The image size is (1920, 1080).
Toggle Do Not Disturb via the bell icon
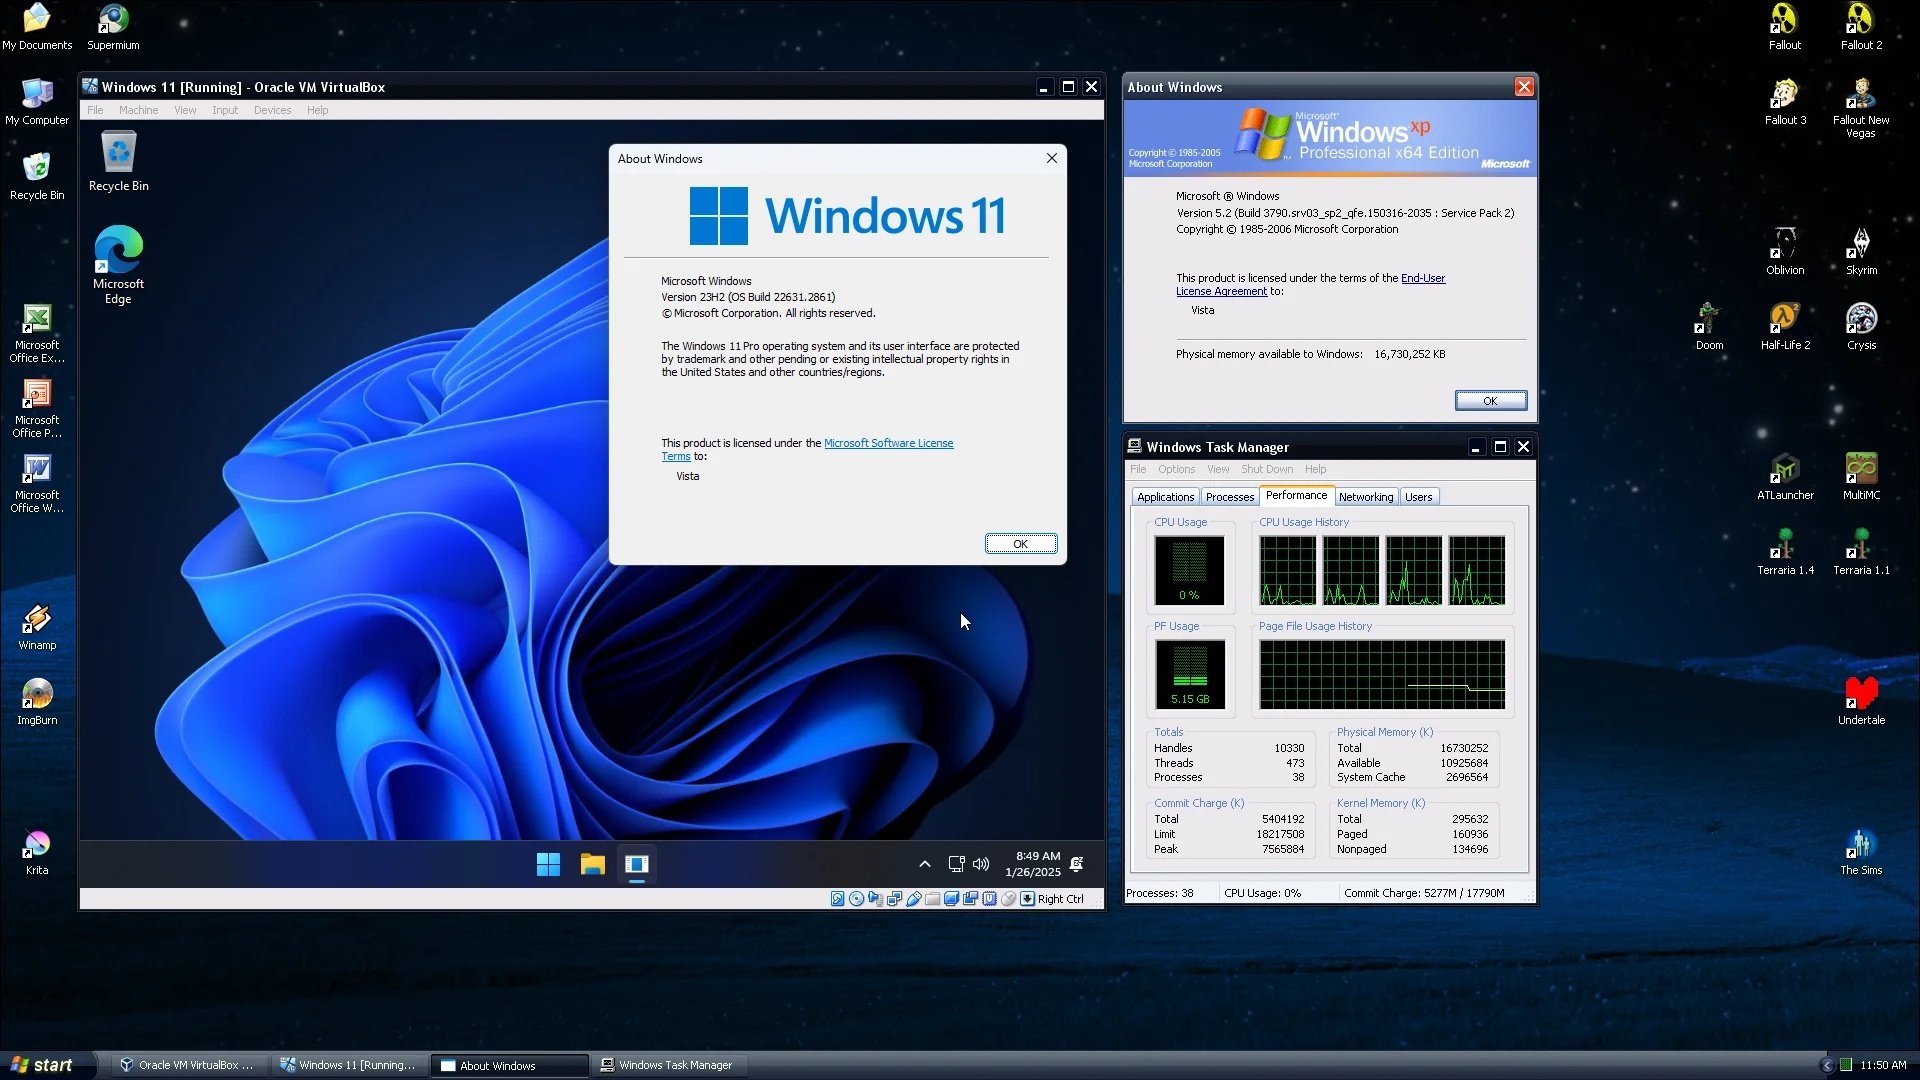tap(1076, 864)
